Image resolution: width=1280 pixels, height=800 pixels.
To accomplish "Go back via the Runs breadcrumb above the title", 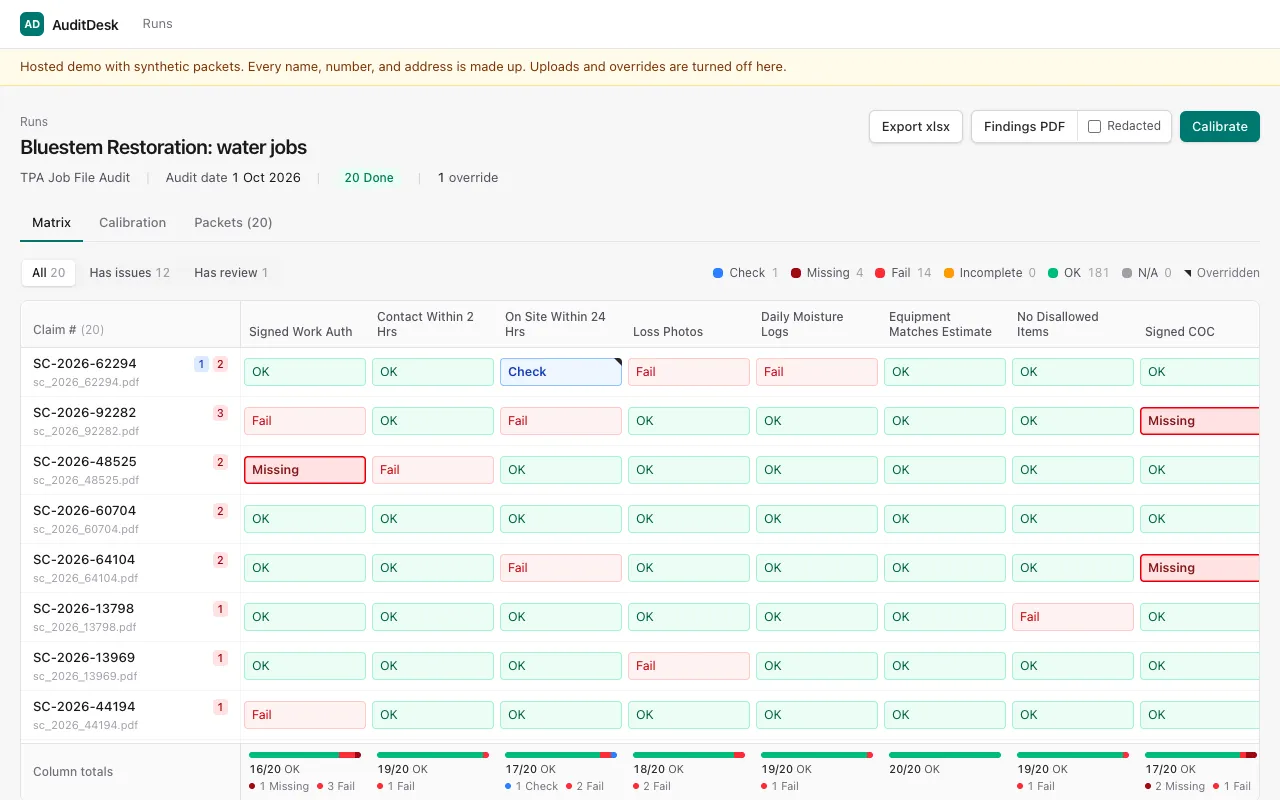I will 34,122.
